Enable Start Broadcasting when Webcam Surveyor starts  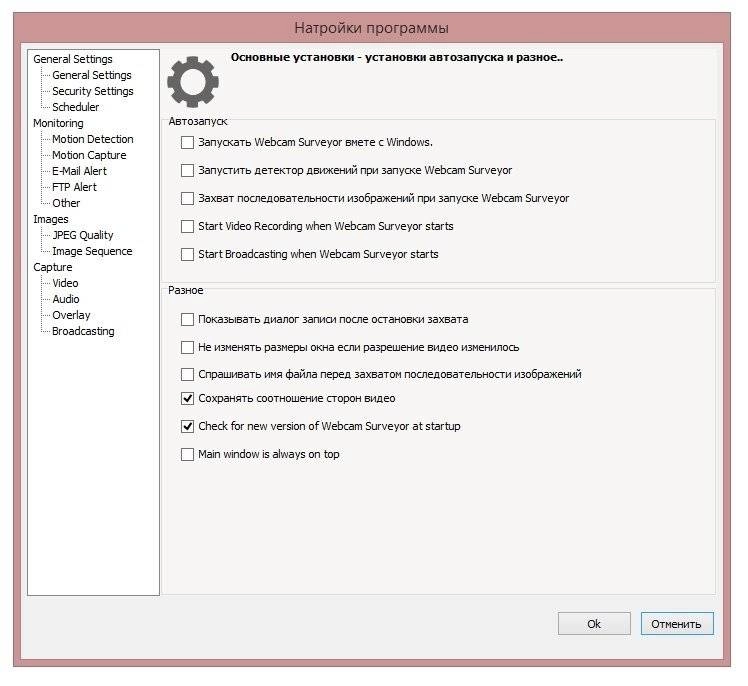(x=187, y=254)
